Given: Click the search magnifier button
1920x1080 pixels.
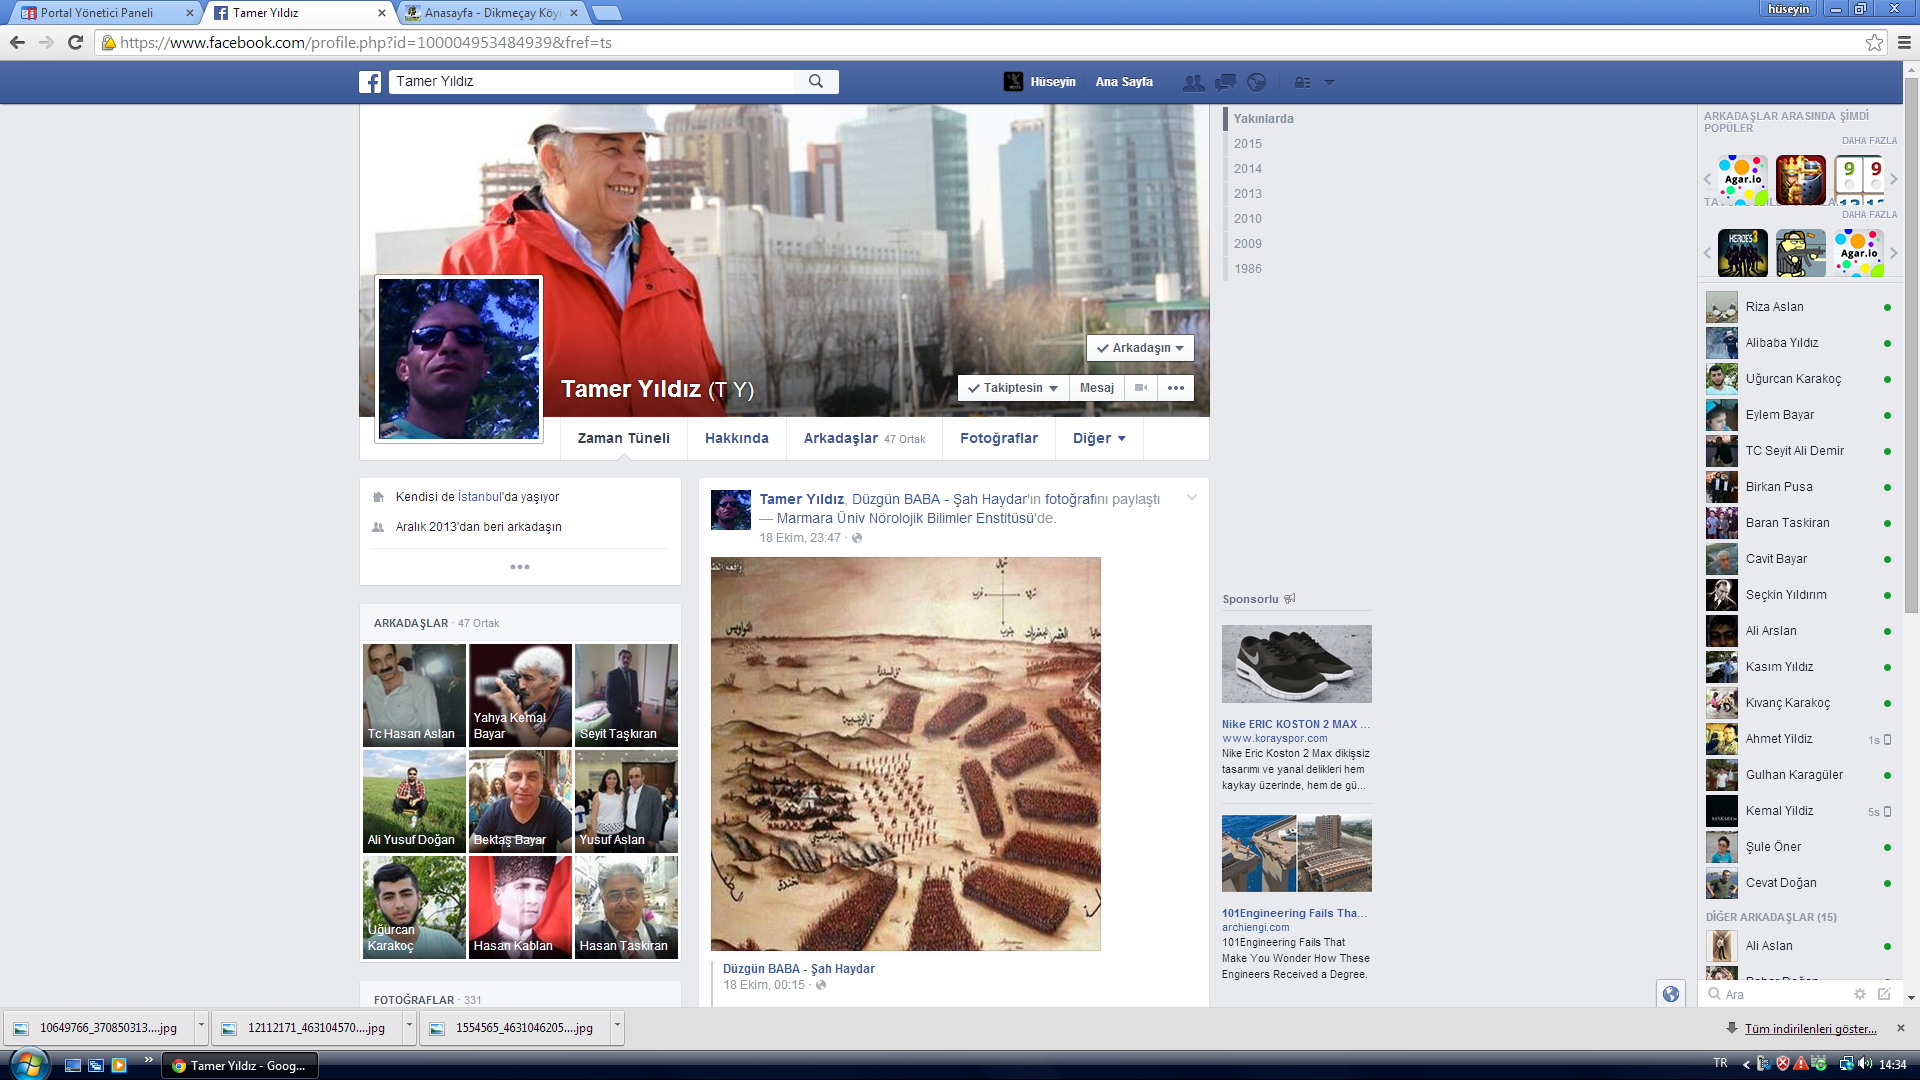Looking at the screenshot, I should [816, 82].
